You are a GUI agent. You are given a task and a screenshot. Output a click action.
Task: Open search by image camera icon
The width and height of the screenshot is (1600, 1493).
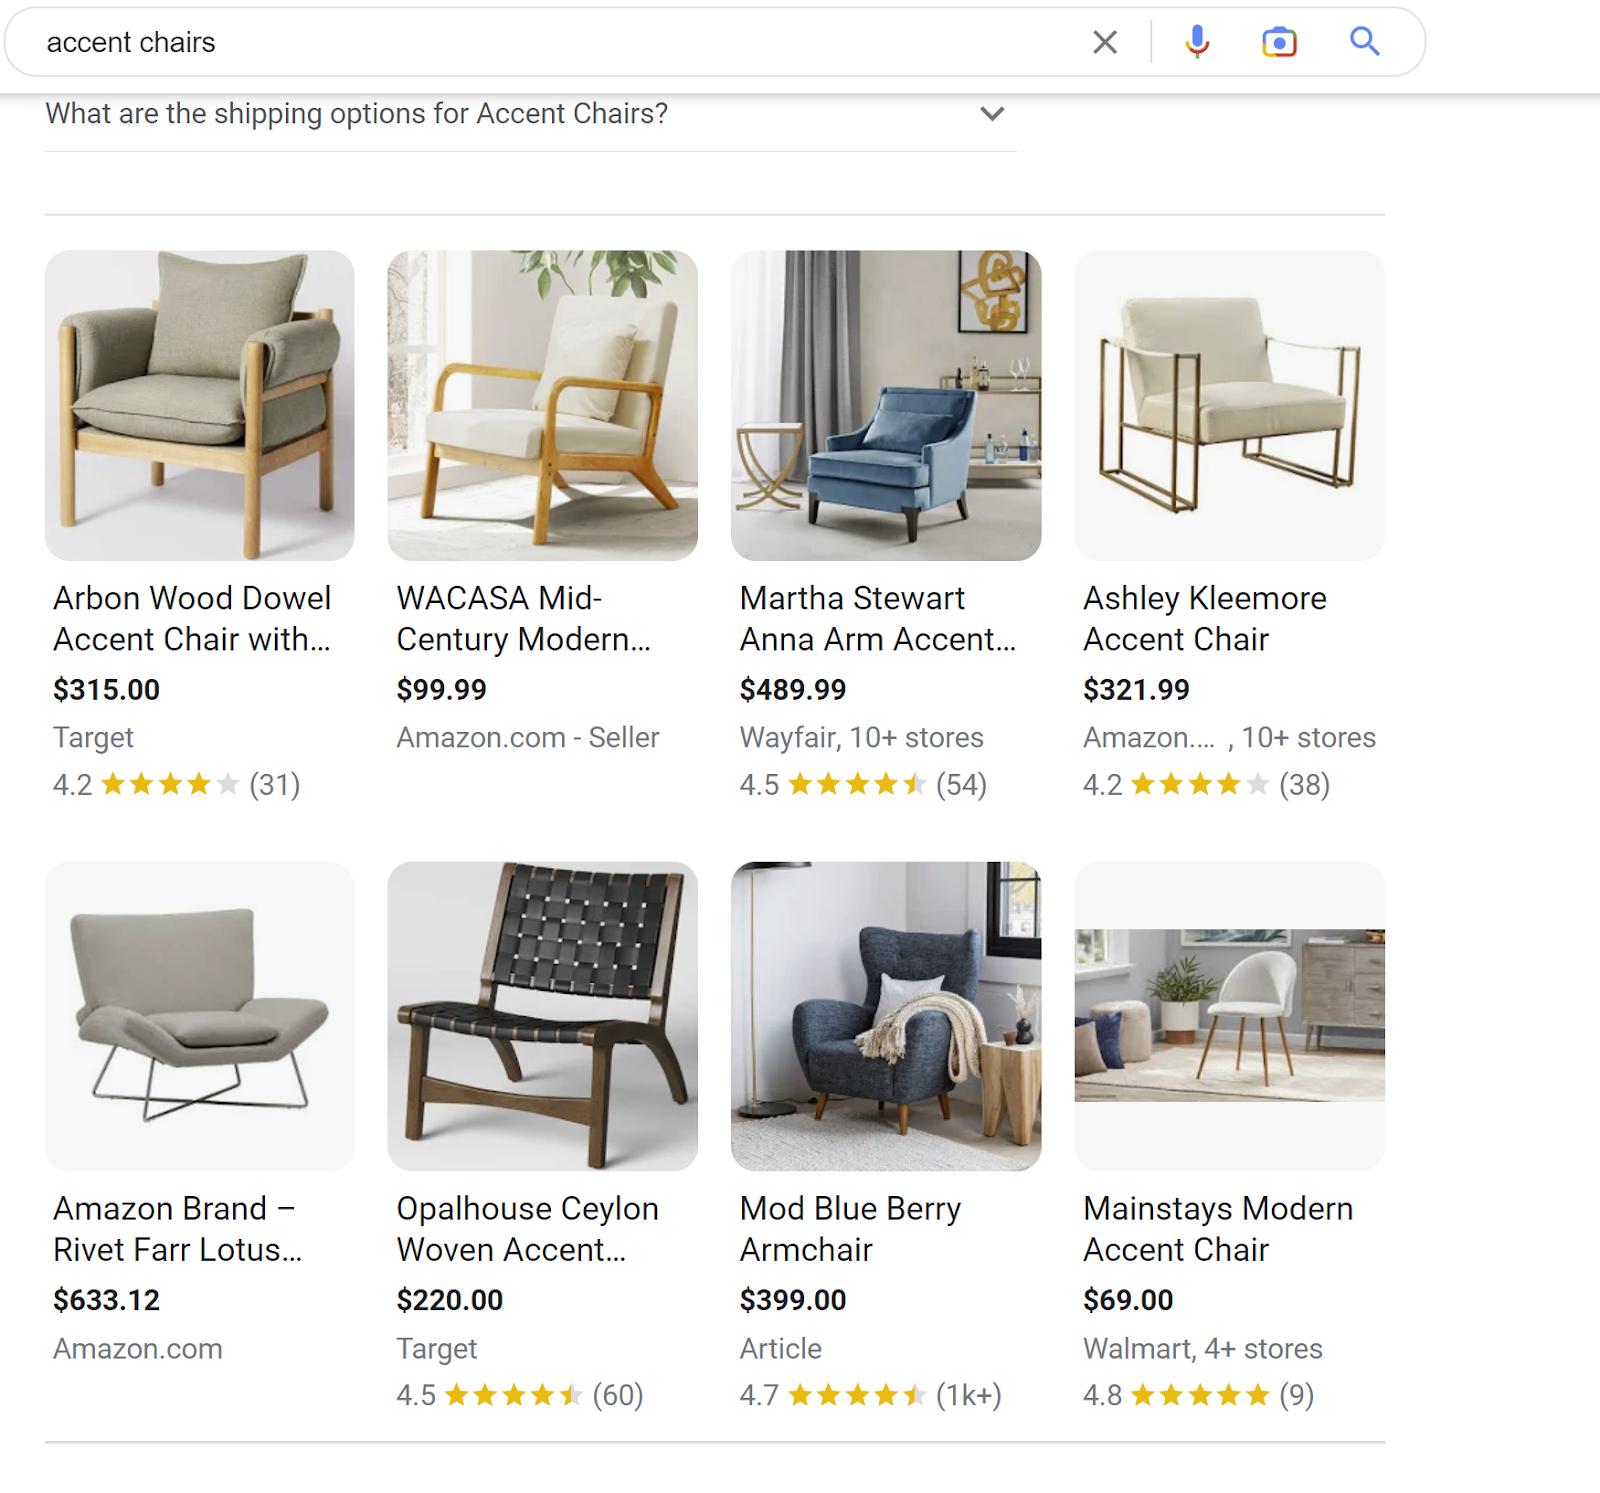tap(1279, 42)
